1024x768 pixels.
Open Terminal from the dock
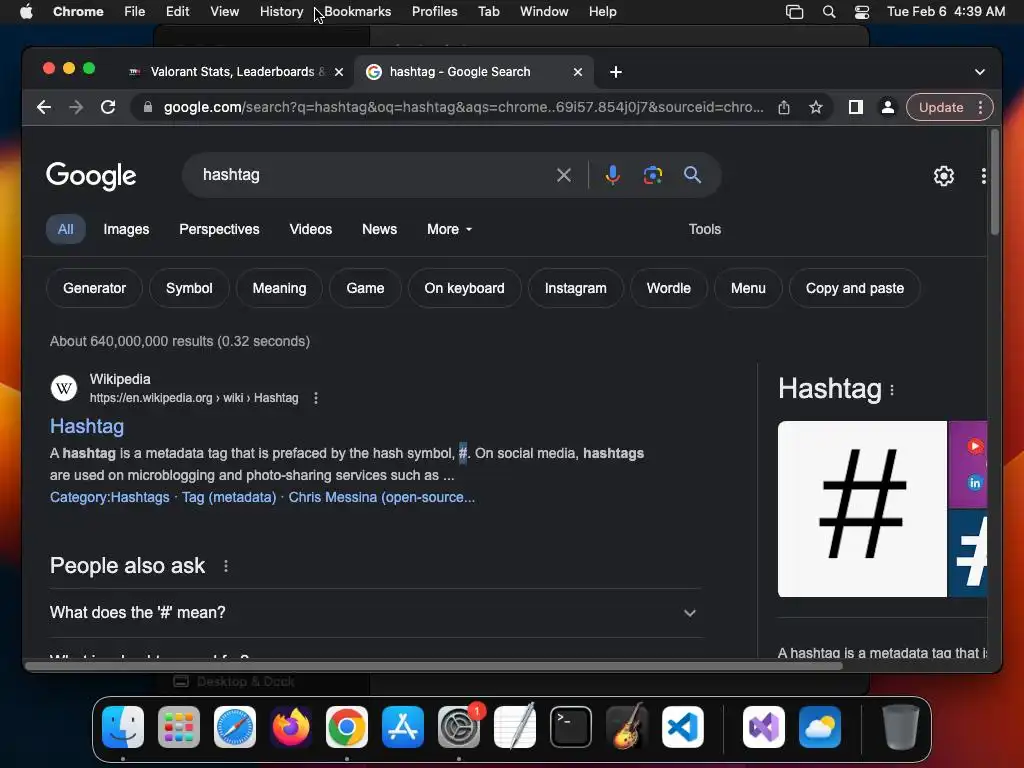pos(571,727)
